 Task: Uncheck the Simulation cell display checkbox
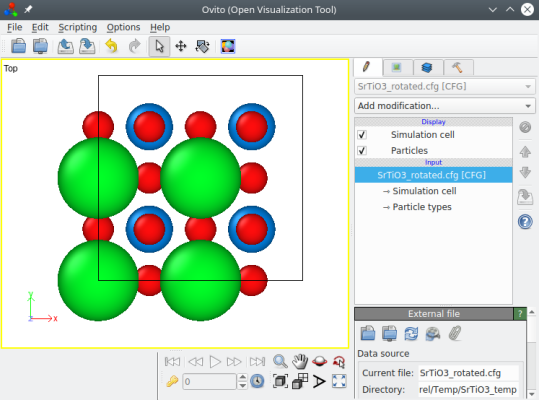(362, 135)
